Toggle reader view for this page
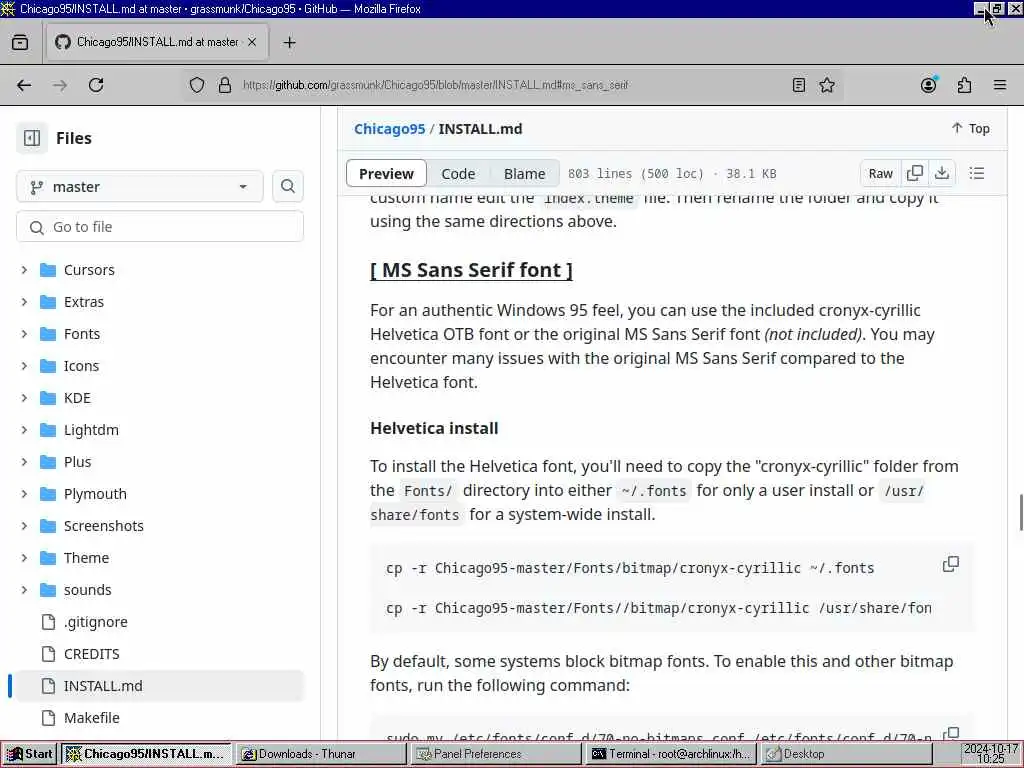 (799, 85)
